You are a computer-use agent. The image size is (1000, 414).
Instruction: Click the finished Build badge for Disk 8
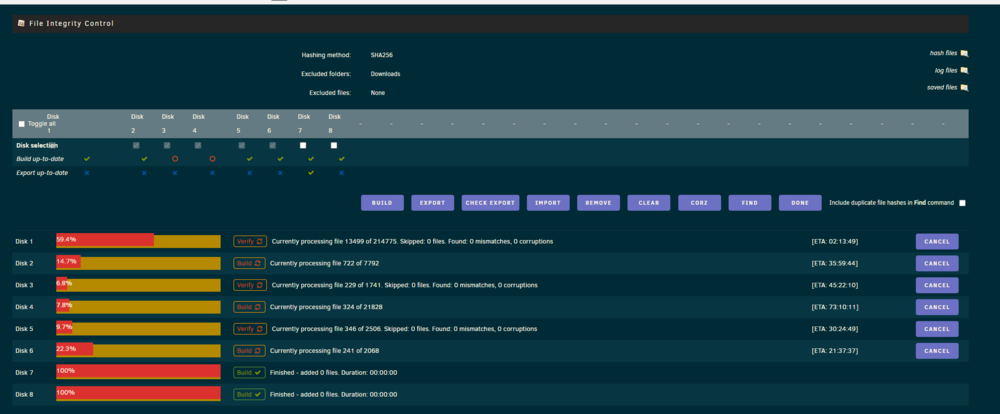tap(249, 394)
